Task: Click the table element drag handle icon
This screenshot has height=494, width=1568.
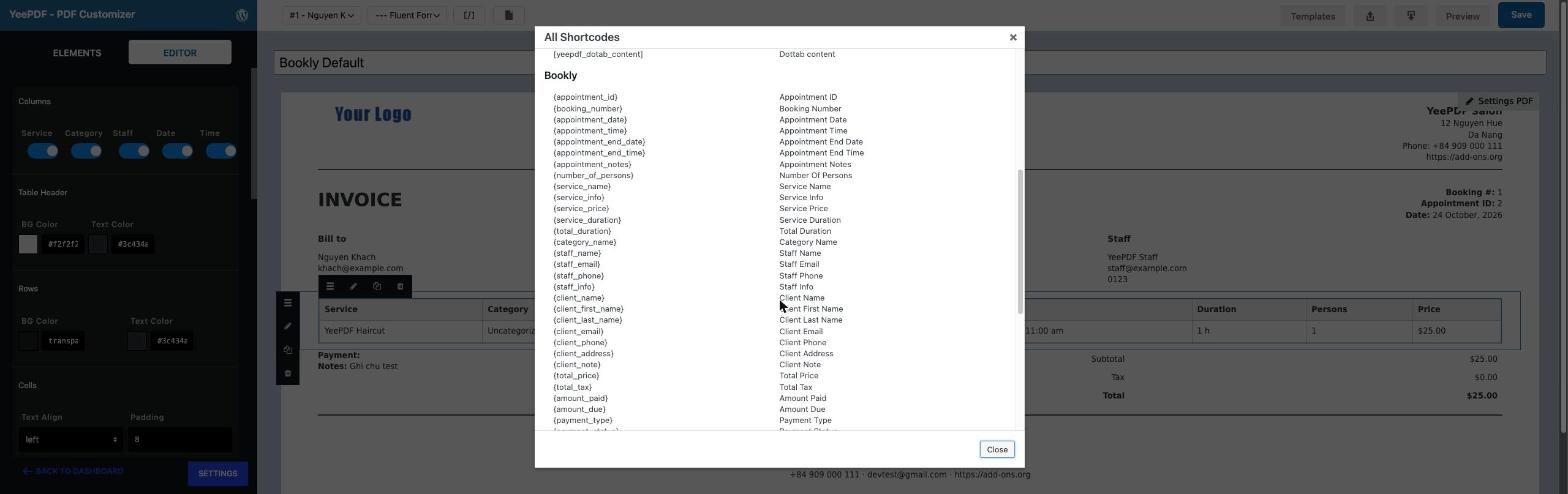Action: click(x=330, y=287)
